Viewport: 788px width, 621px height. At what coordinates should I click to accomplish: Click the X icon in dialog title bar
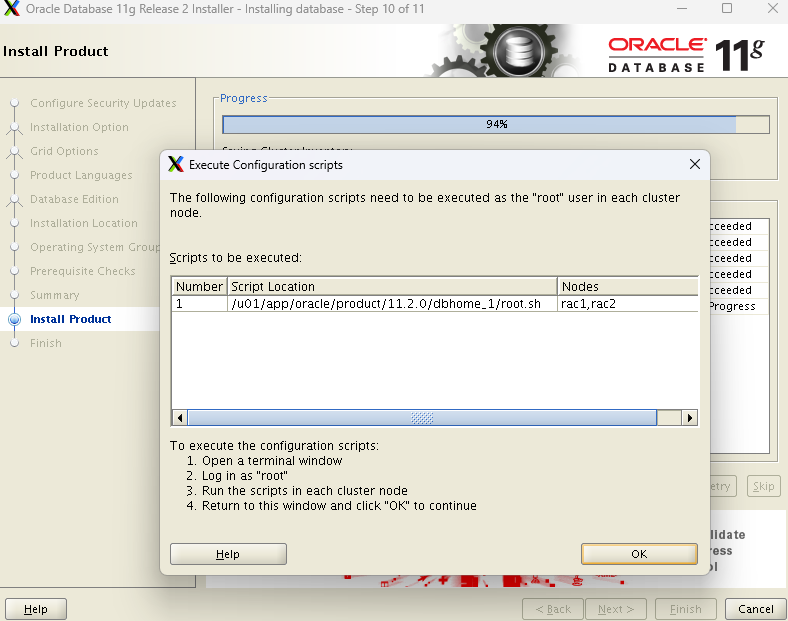pyautogui.click(x=176, y=164)
